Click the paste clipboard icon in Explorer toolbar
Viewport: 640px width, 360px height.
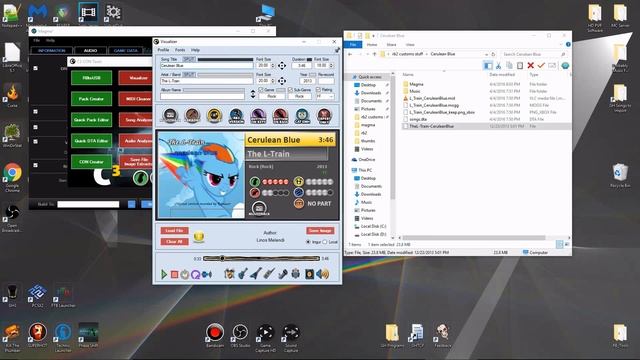point(520,65)
